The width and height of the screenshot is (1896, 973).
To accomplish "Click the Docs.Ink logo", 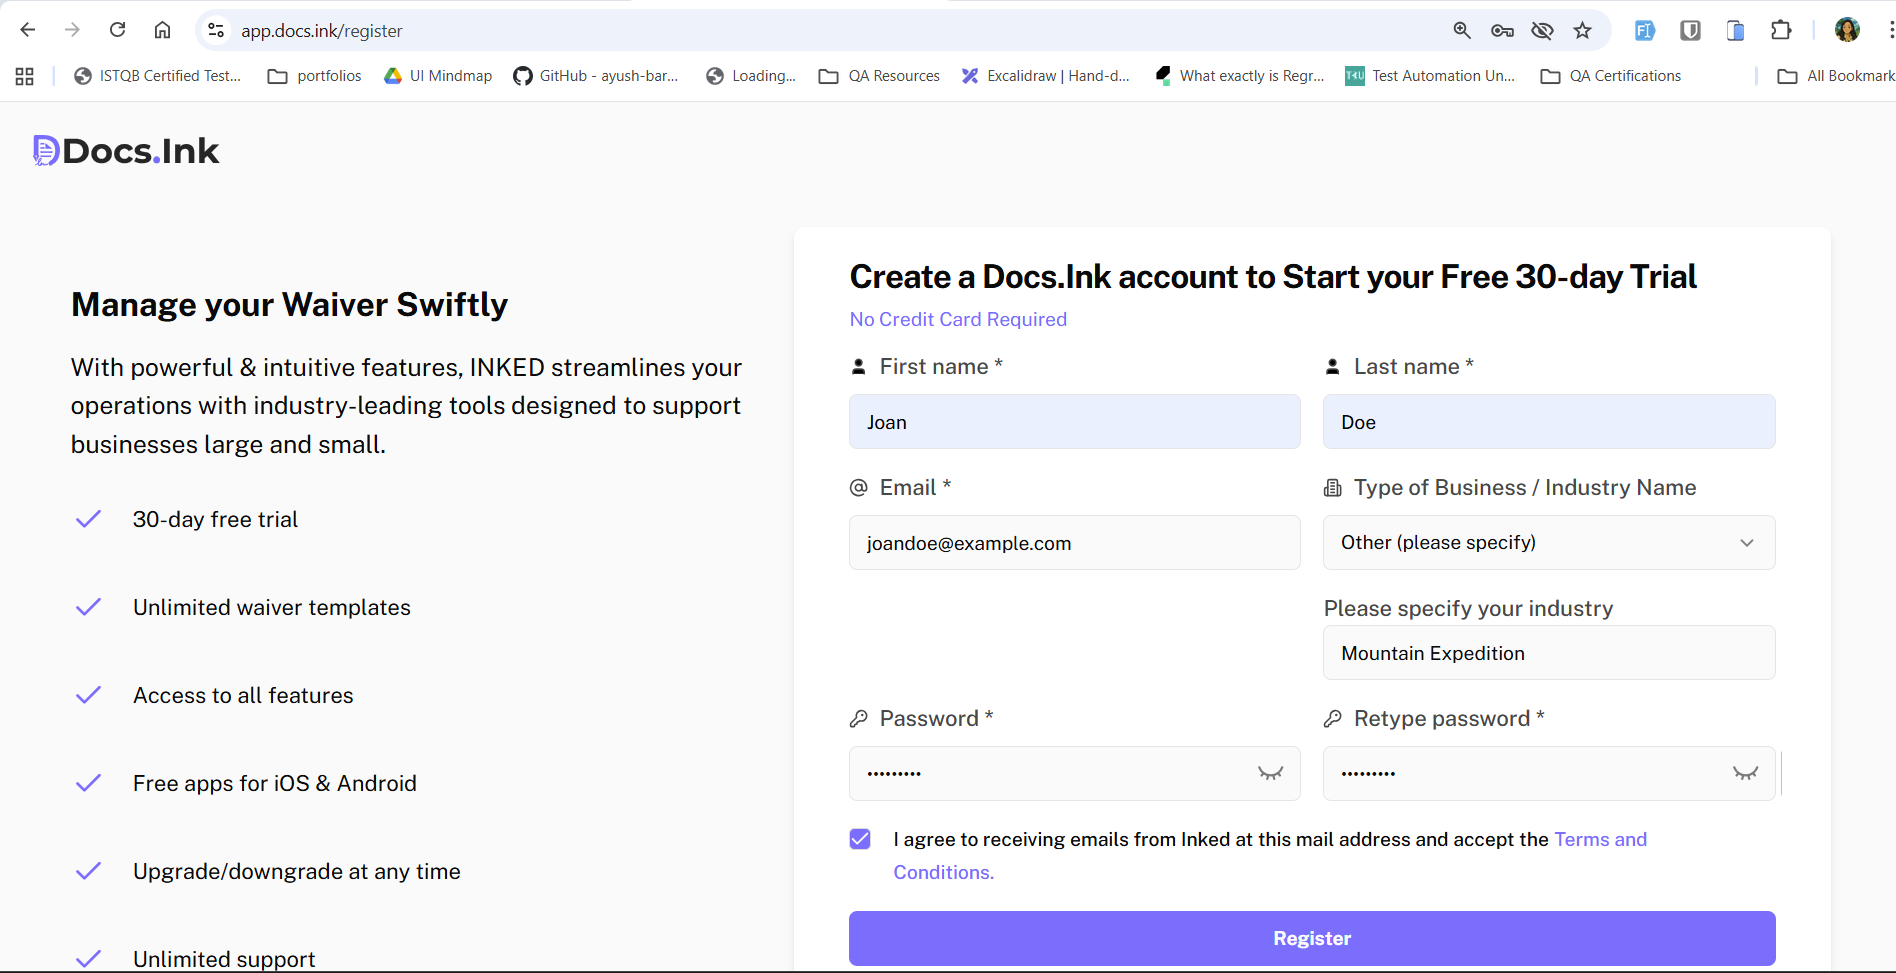I will [126, 151].
